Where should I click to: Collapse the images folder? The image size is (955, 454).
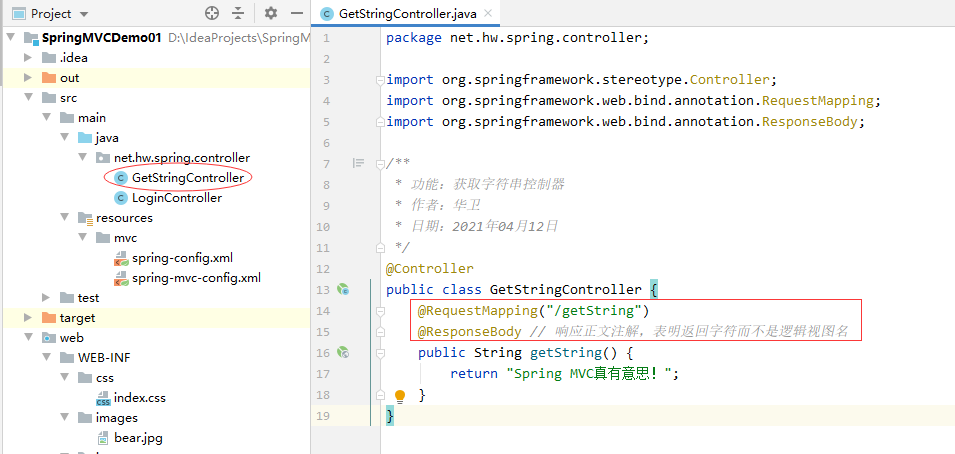(x=64, y=418)
